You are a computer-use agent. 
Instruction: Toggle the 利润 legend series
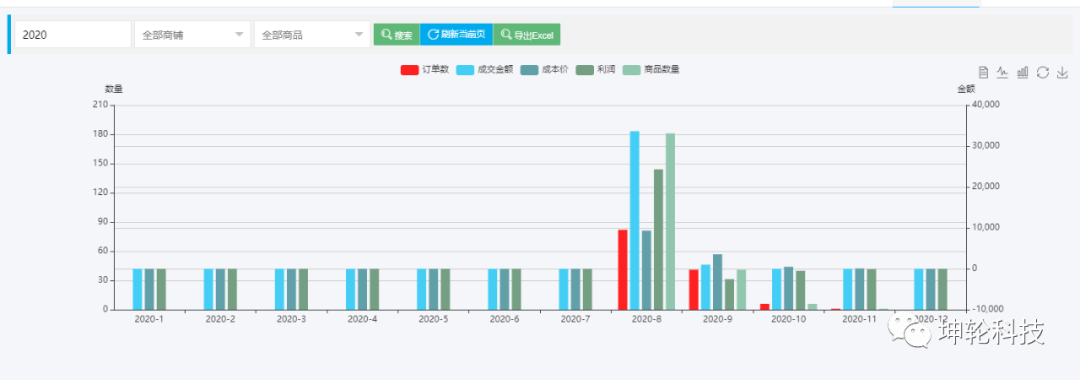595,70
